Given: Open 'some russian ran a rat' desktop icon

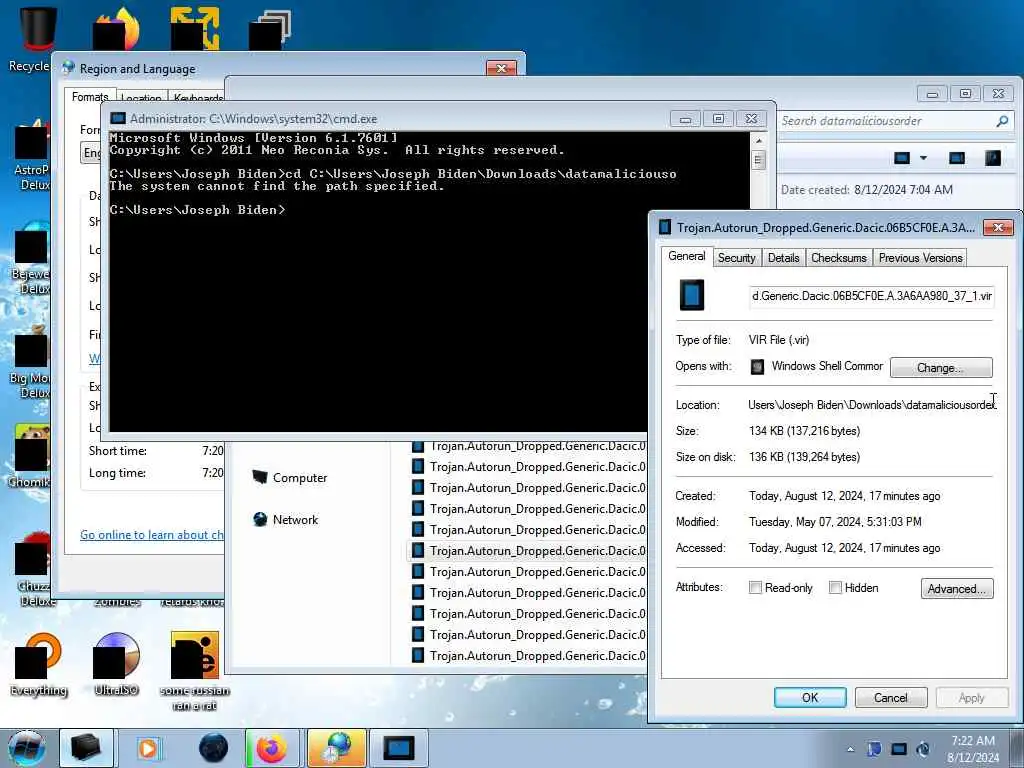Looking at the screenshot, I should 195,669.
